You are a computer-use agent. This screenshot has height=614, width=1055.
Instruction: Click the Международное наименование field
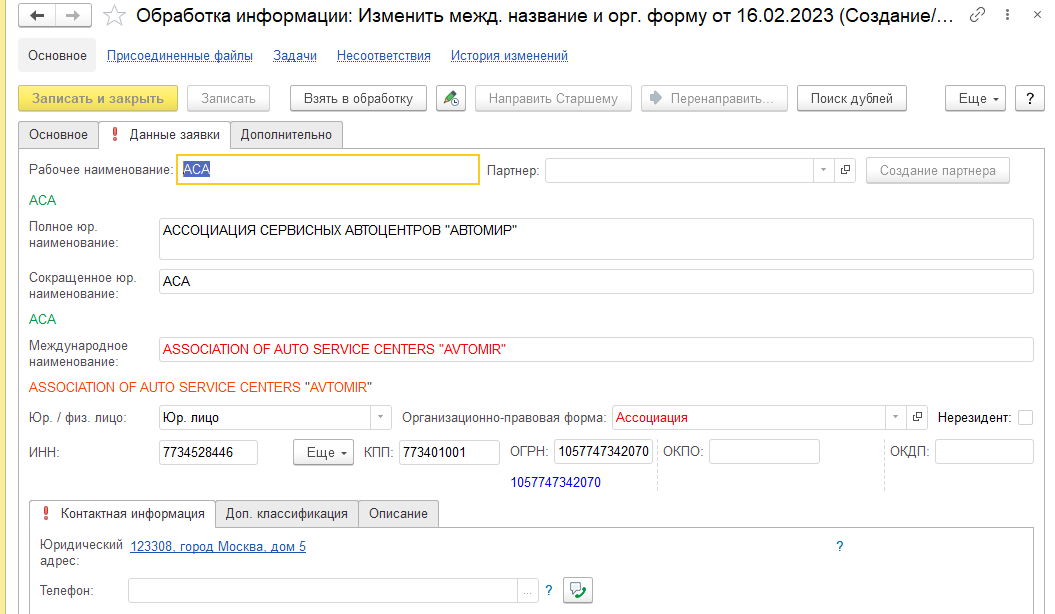[x=596, y=349]
